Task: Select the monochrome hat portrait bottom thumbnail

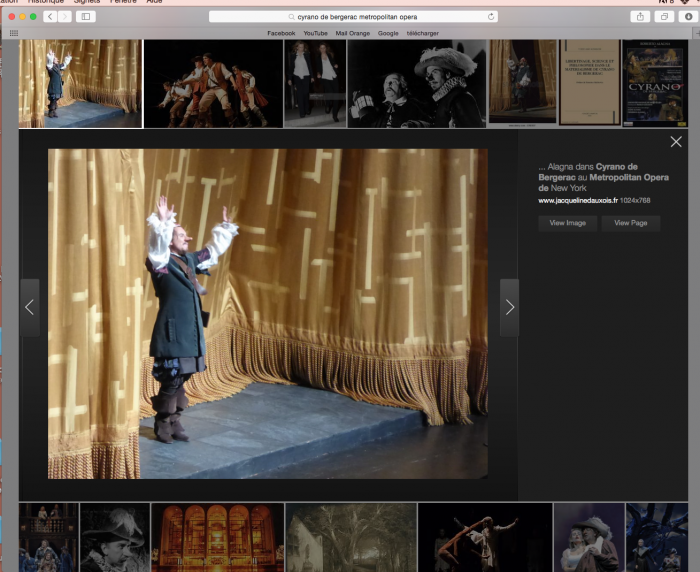Action: [x=115, y=538]
